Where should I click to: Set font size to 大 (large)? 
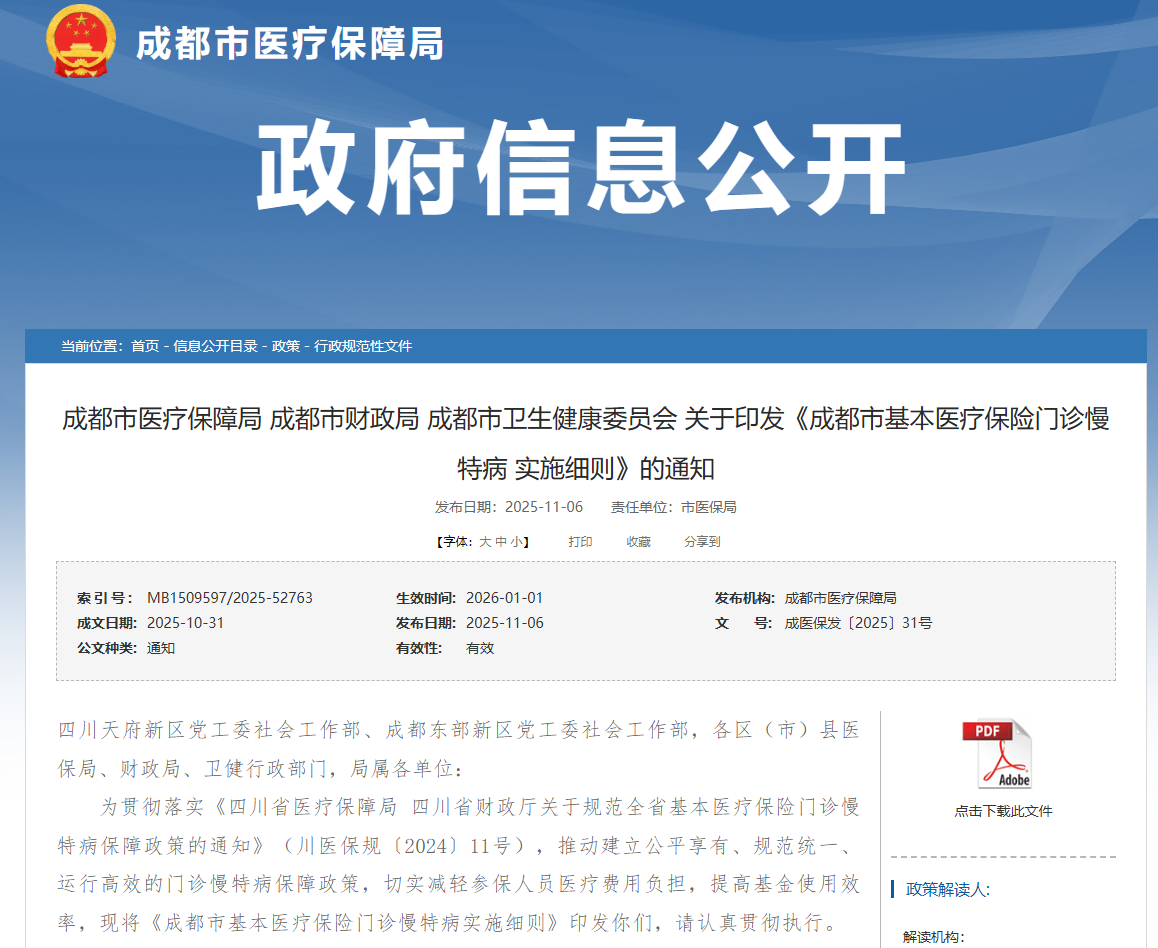(485, 541)
